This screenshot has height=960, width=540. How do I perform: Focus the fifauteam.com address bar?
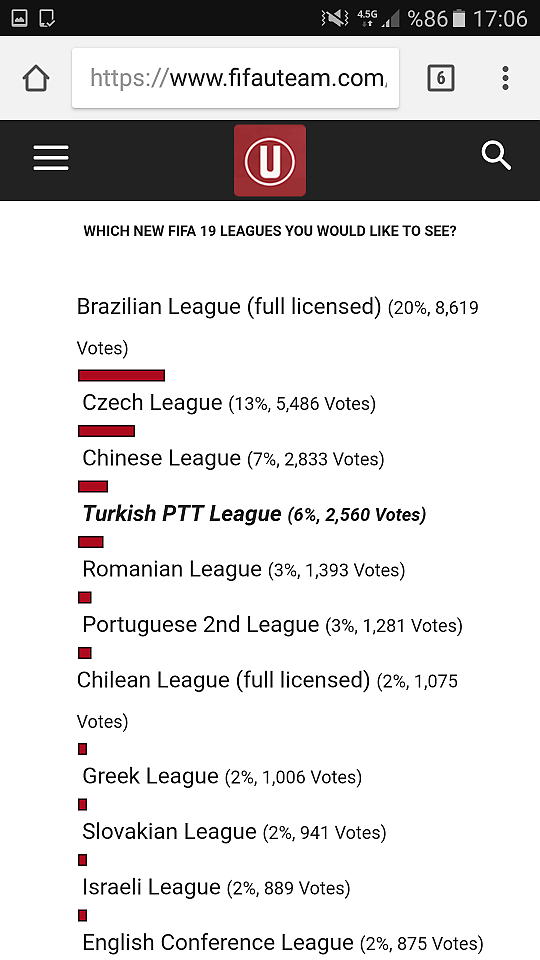[236, 78]
